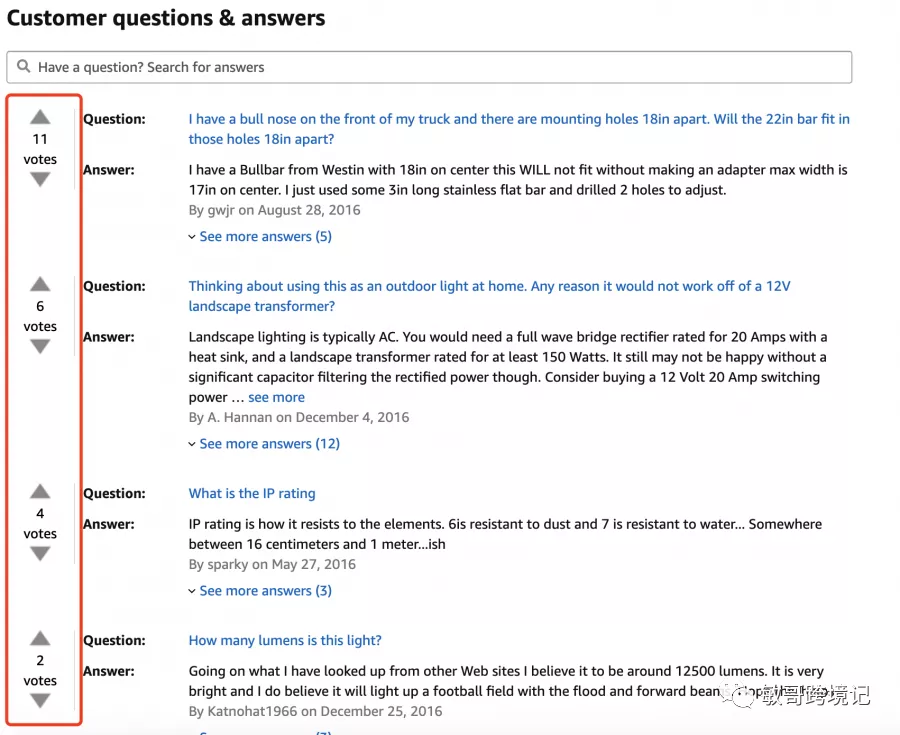Expand 'See more answers (12)'

[x=269, y=444]
